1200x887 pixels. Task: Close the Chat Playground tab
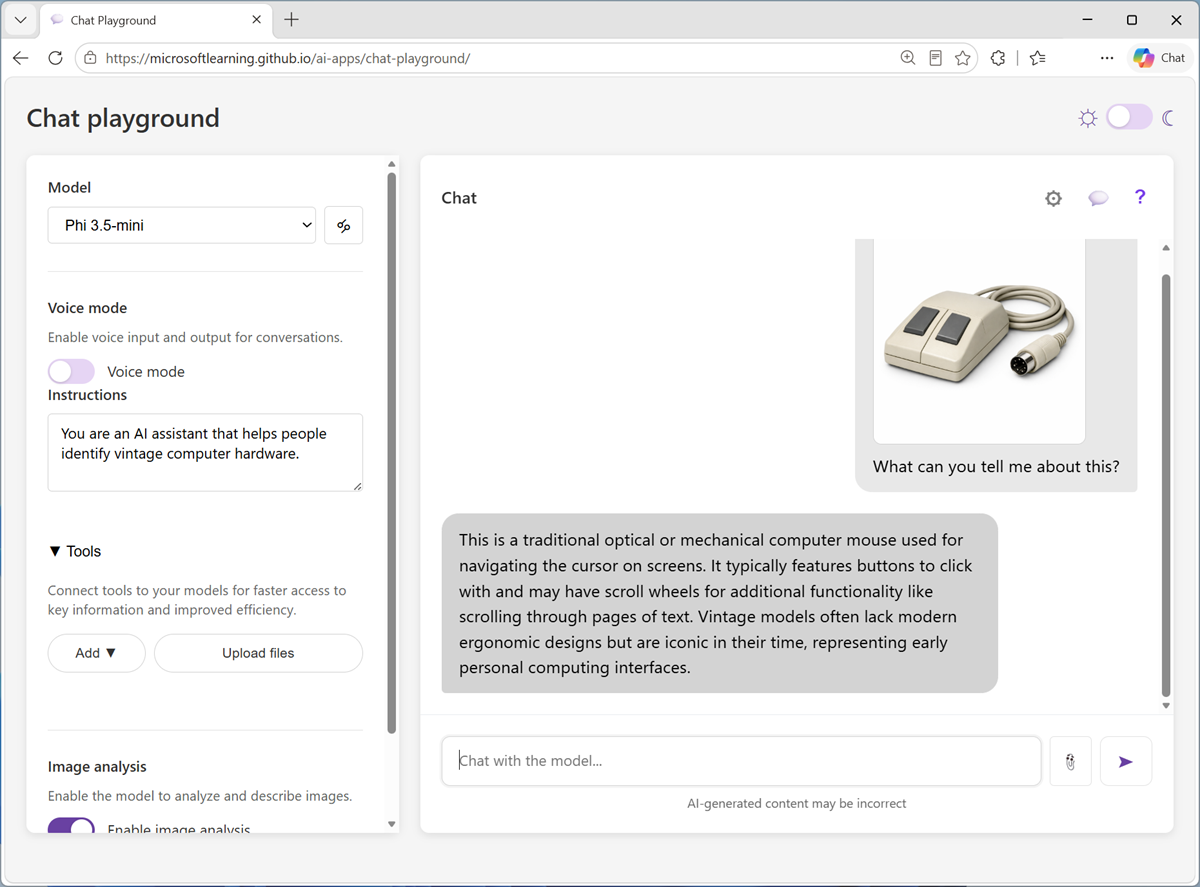pyautogui.click(x=257, y=20)
